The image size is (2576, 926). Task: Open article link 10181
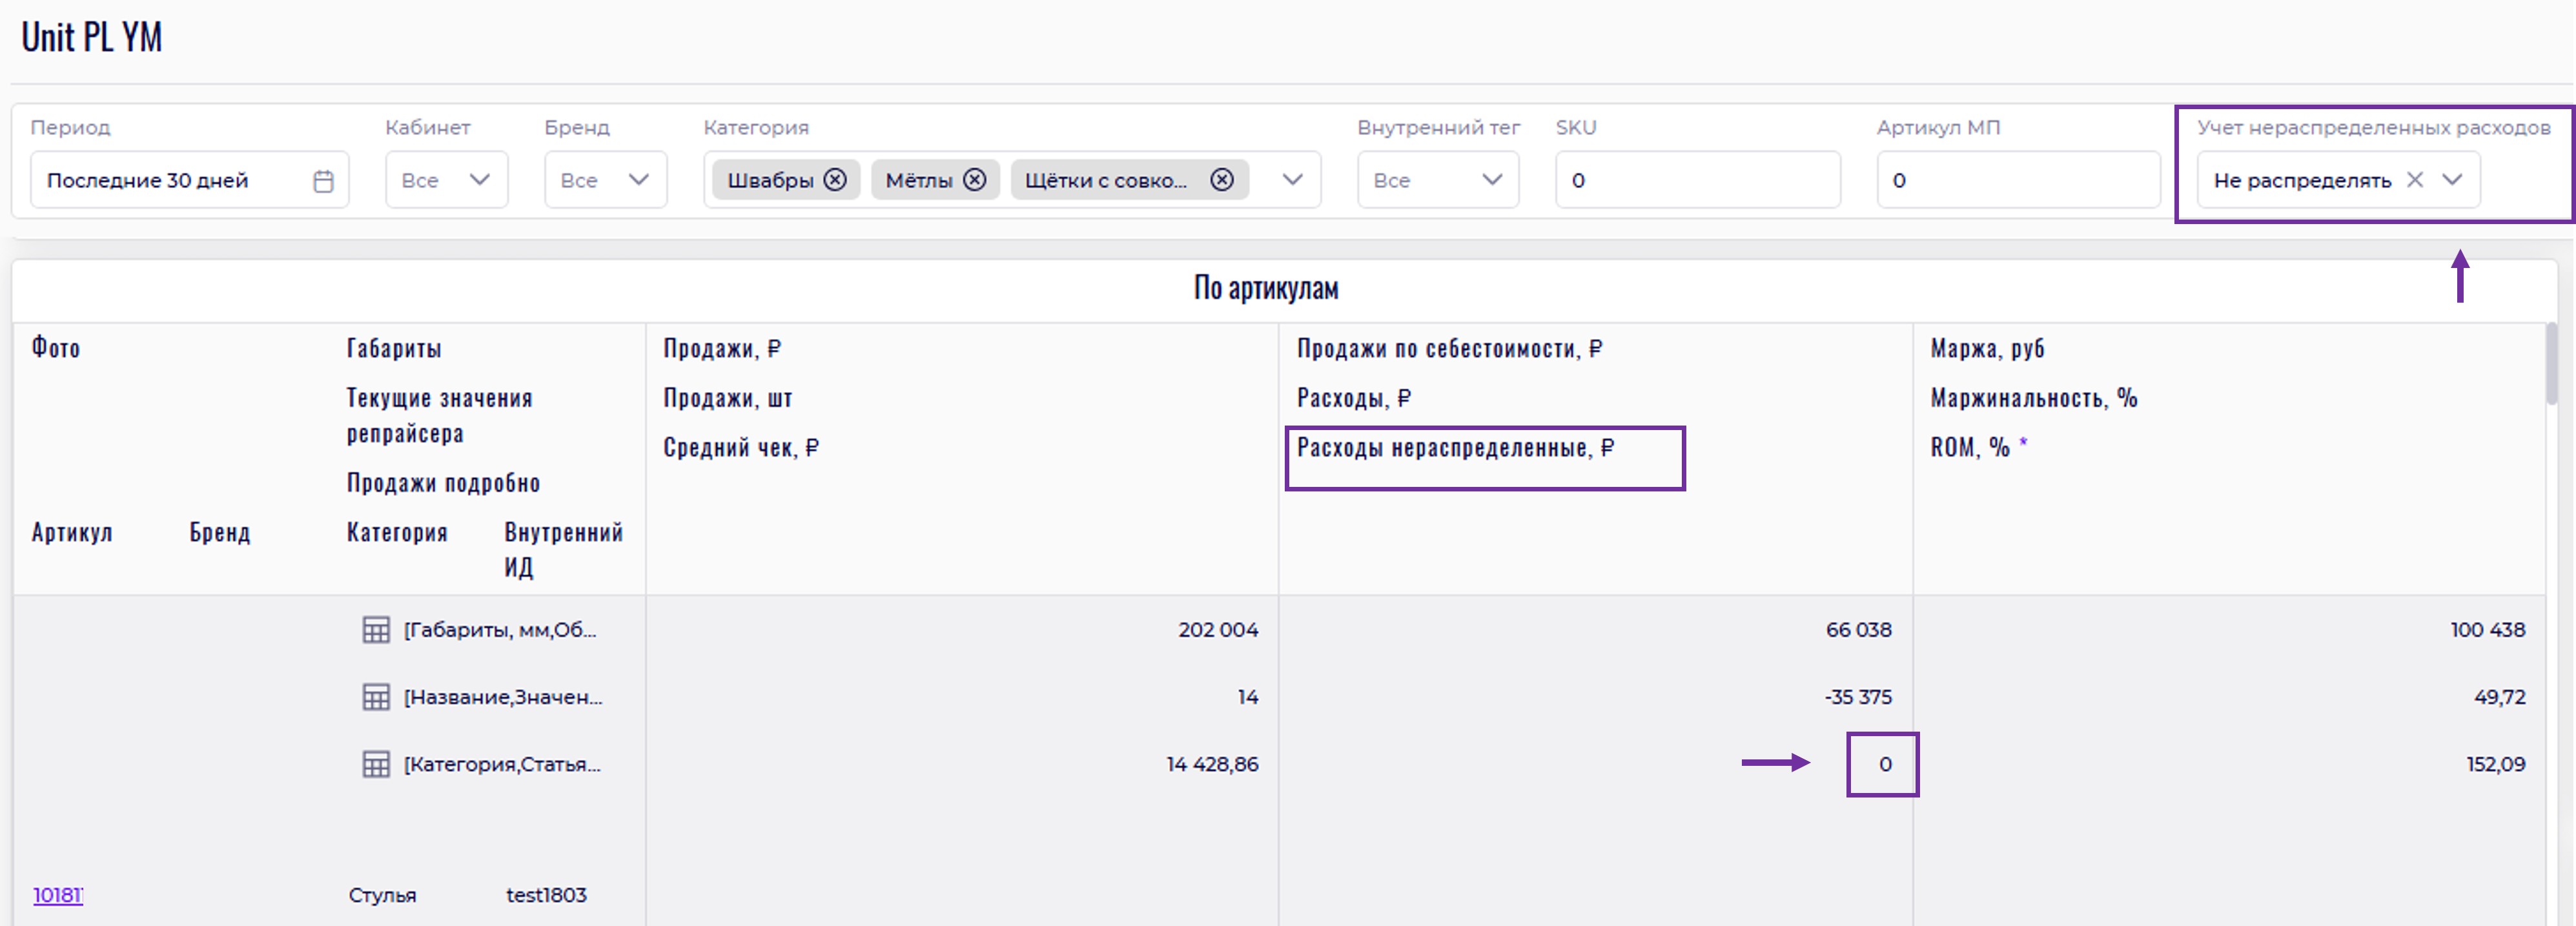coord(58,895)
